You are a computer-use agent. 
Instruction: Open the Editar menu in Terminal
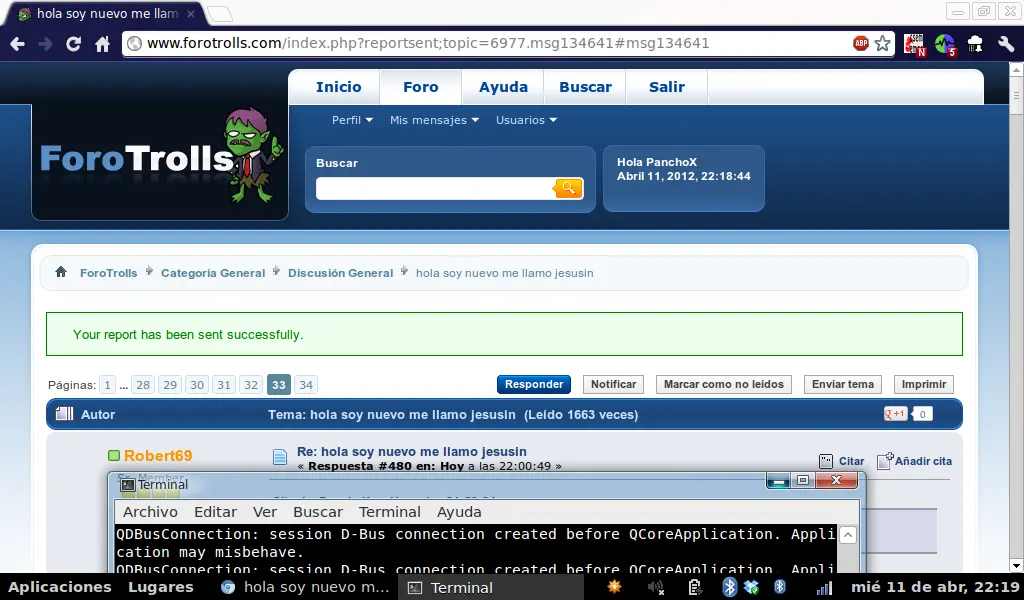216,512
